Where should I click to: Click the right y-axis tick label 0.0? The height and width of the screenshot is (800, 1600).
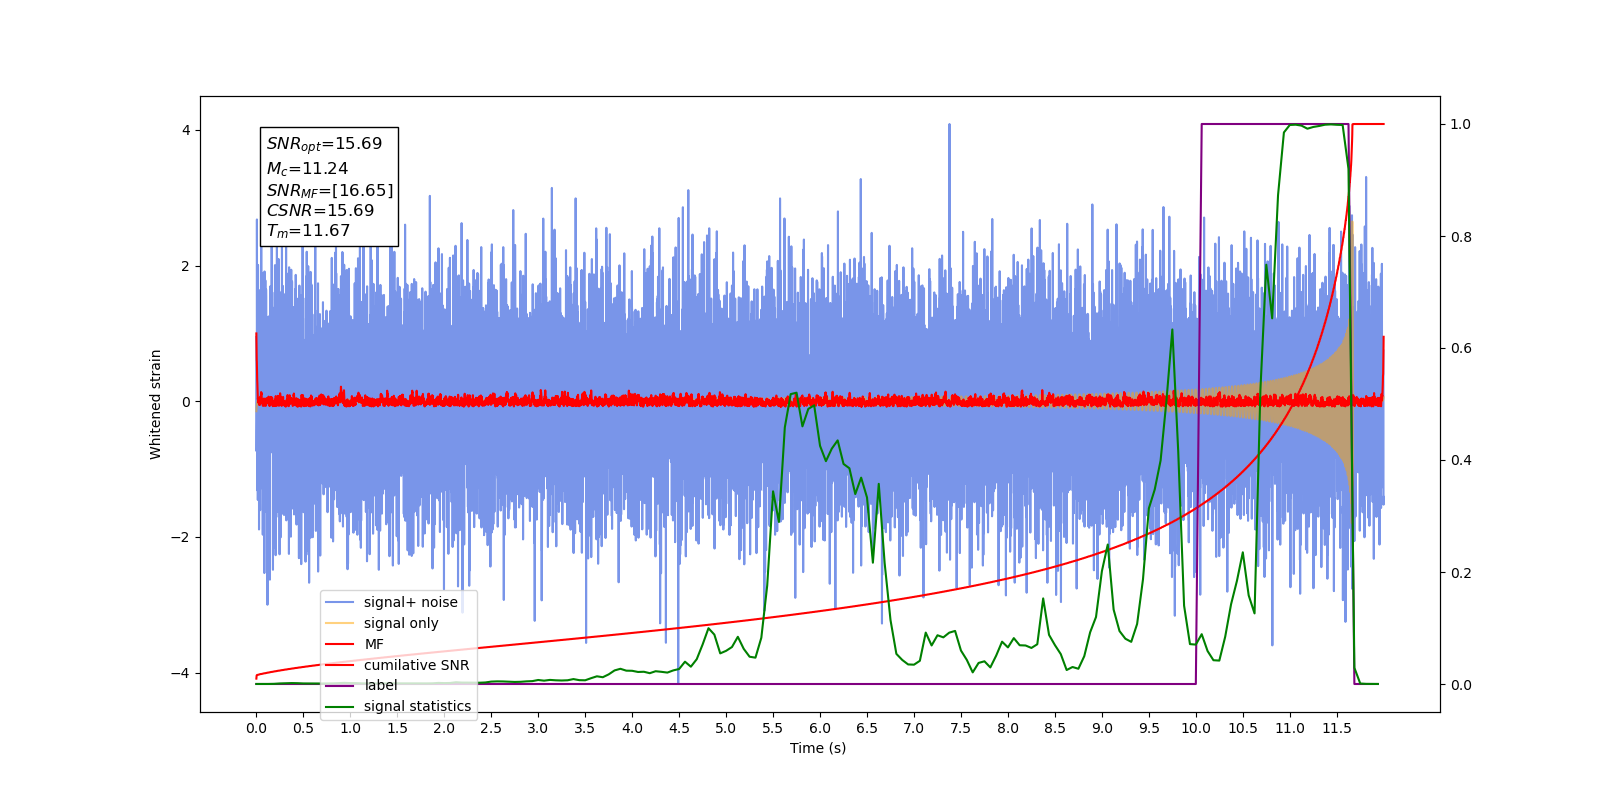1461,685
